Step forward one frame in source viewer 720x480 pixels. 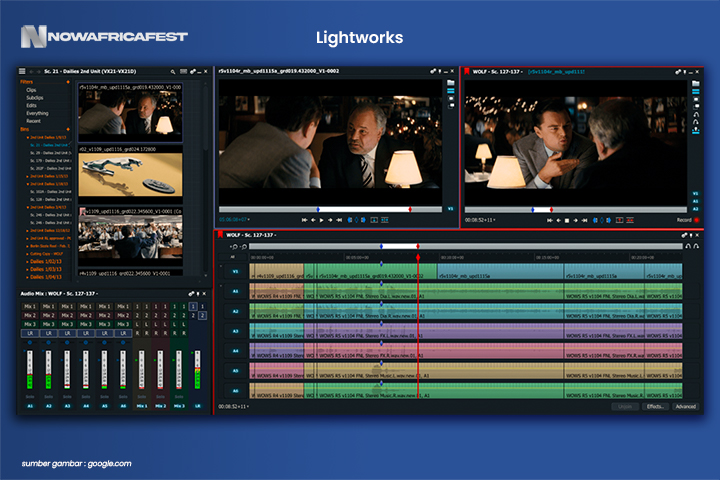coord(330,220)
